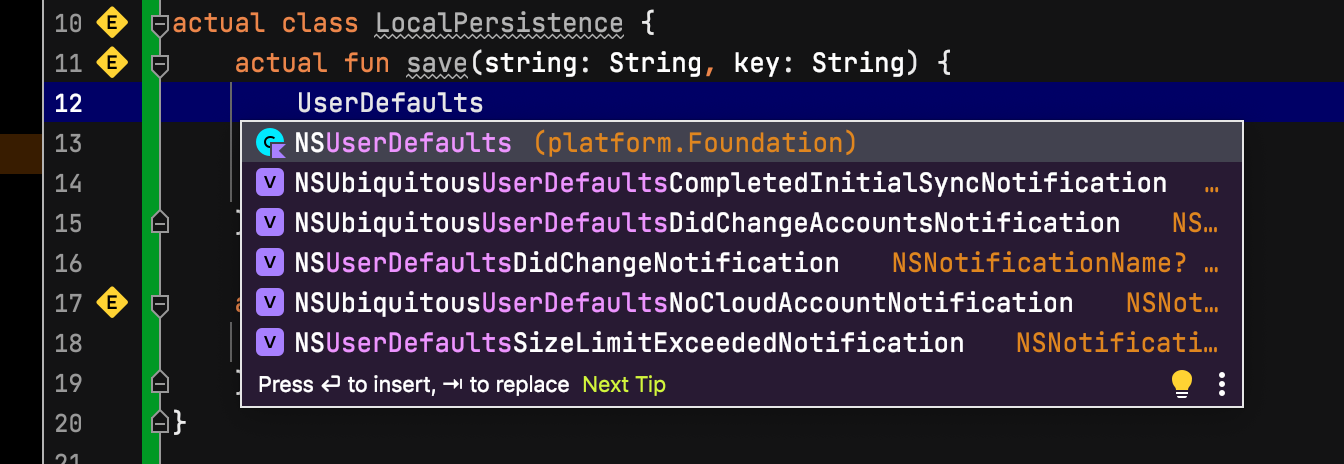Click the fold end marker on line 19
Screen dimensions: 1344x464
pyautogui.click(x=158, y=383)
